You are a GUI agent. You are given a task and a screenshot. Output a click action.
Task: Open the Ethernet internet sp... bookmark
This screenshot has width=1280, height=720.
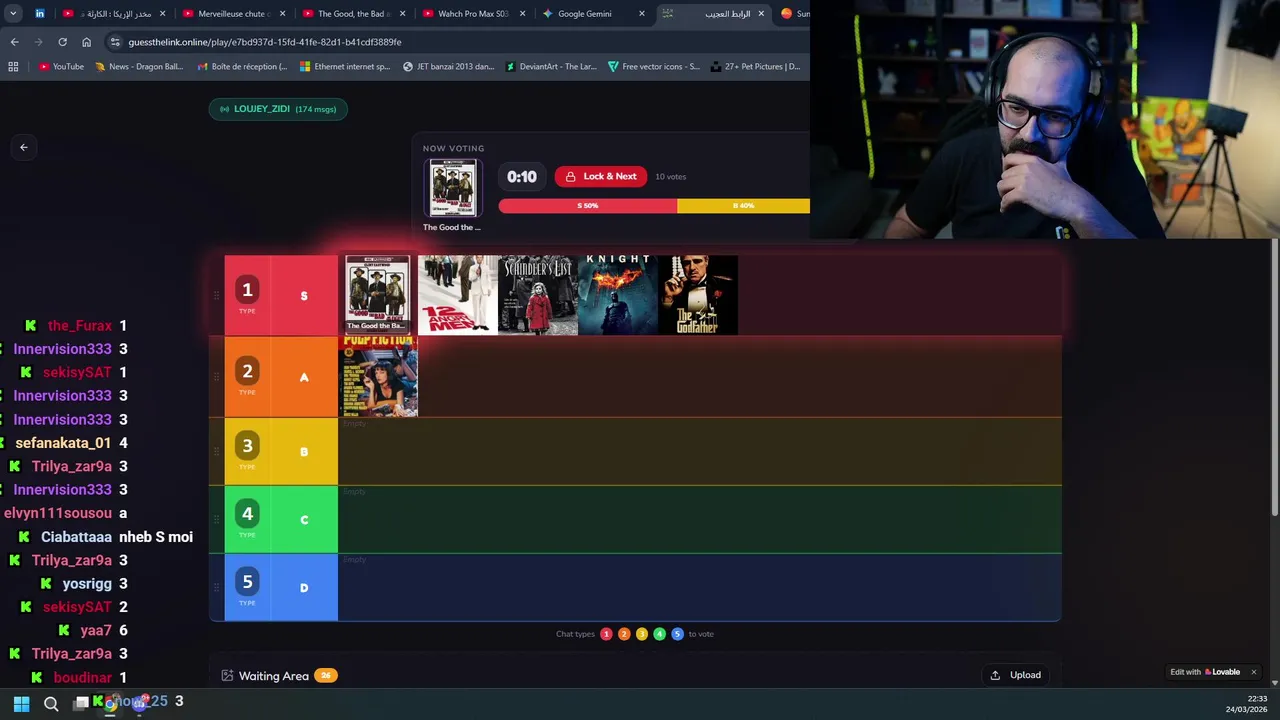click(345, 67)
